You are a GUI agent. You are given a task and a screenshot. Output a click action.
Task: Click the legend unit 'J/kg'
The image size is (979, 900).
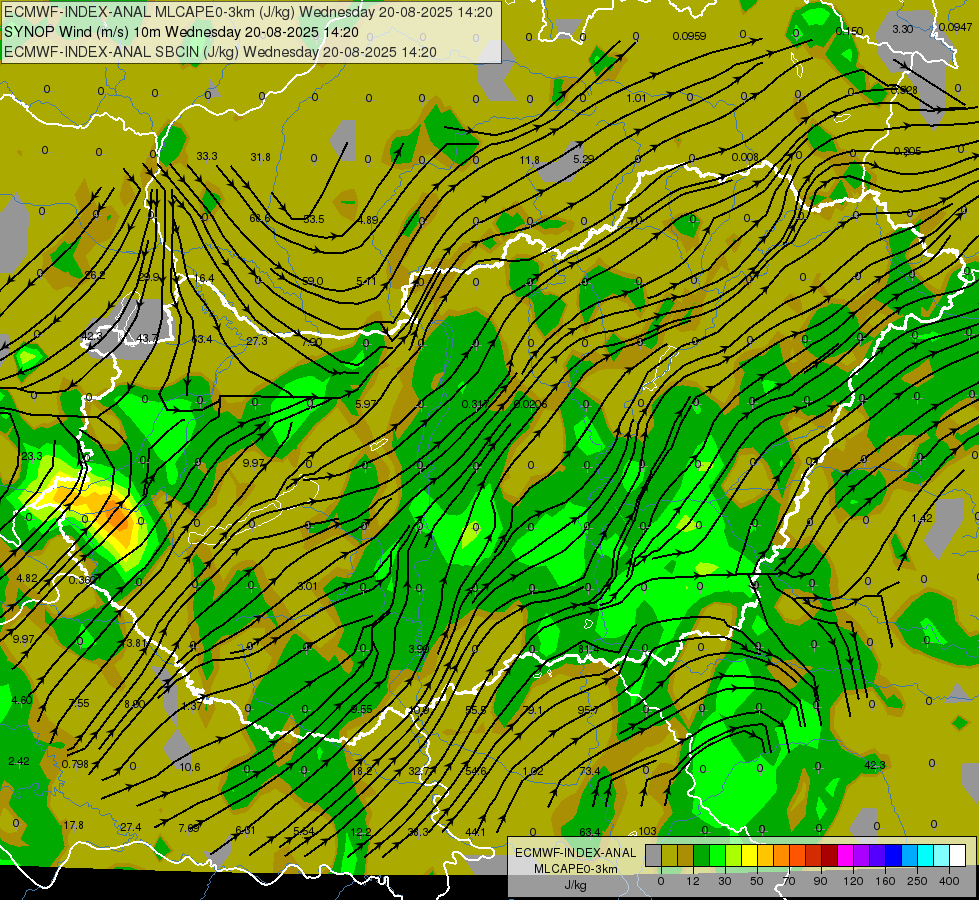click(x=575, y=885)
